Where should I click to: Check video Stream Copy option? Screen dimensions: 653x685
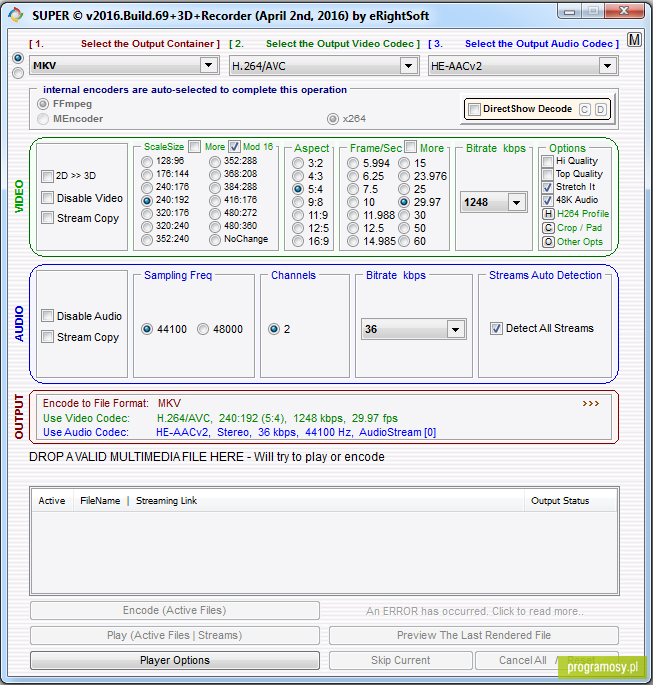(x=47, y=218)
